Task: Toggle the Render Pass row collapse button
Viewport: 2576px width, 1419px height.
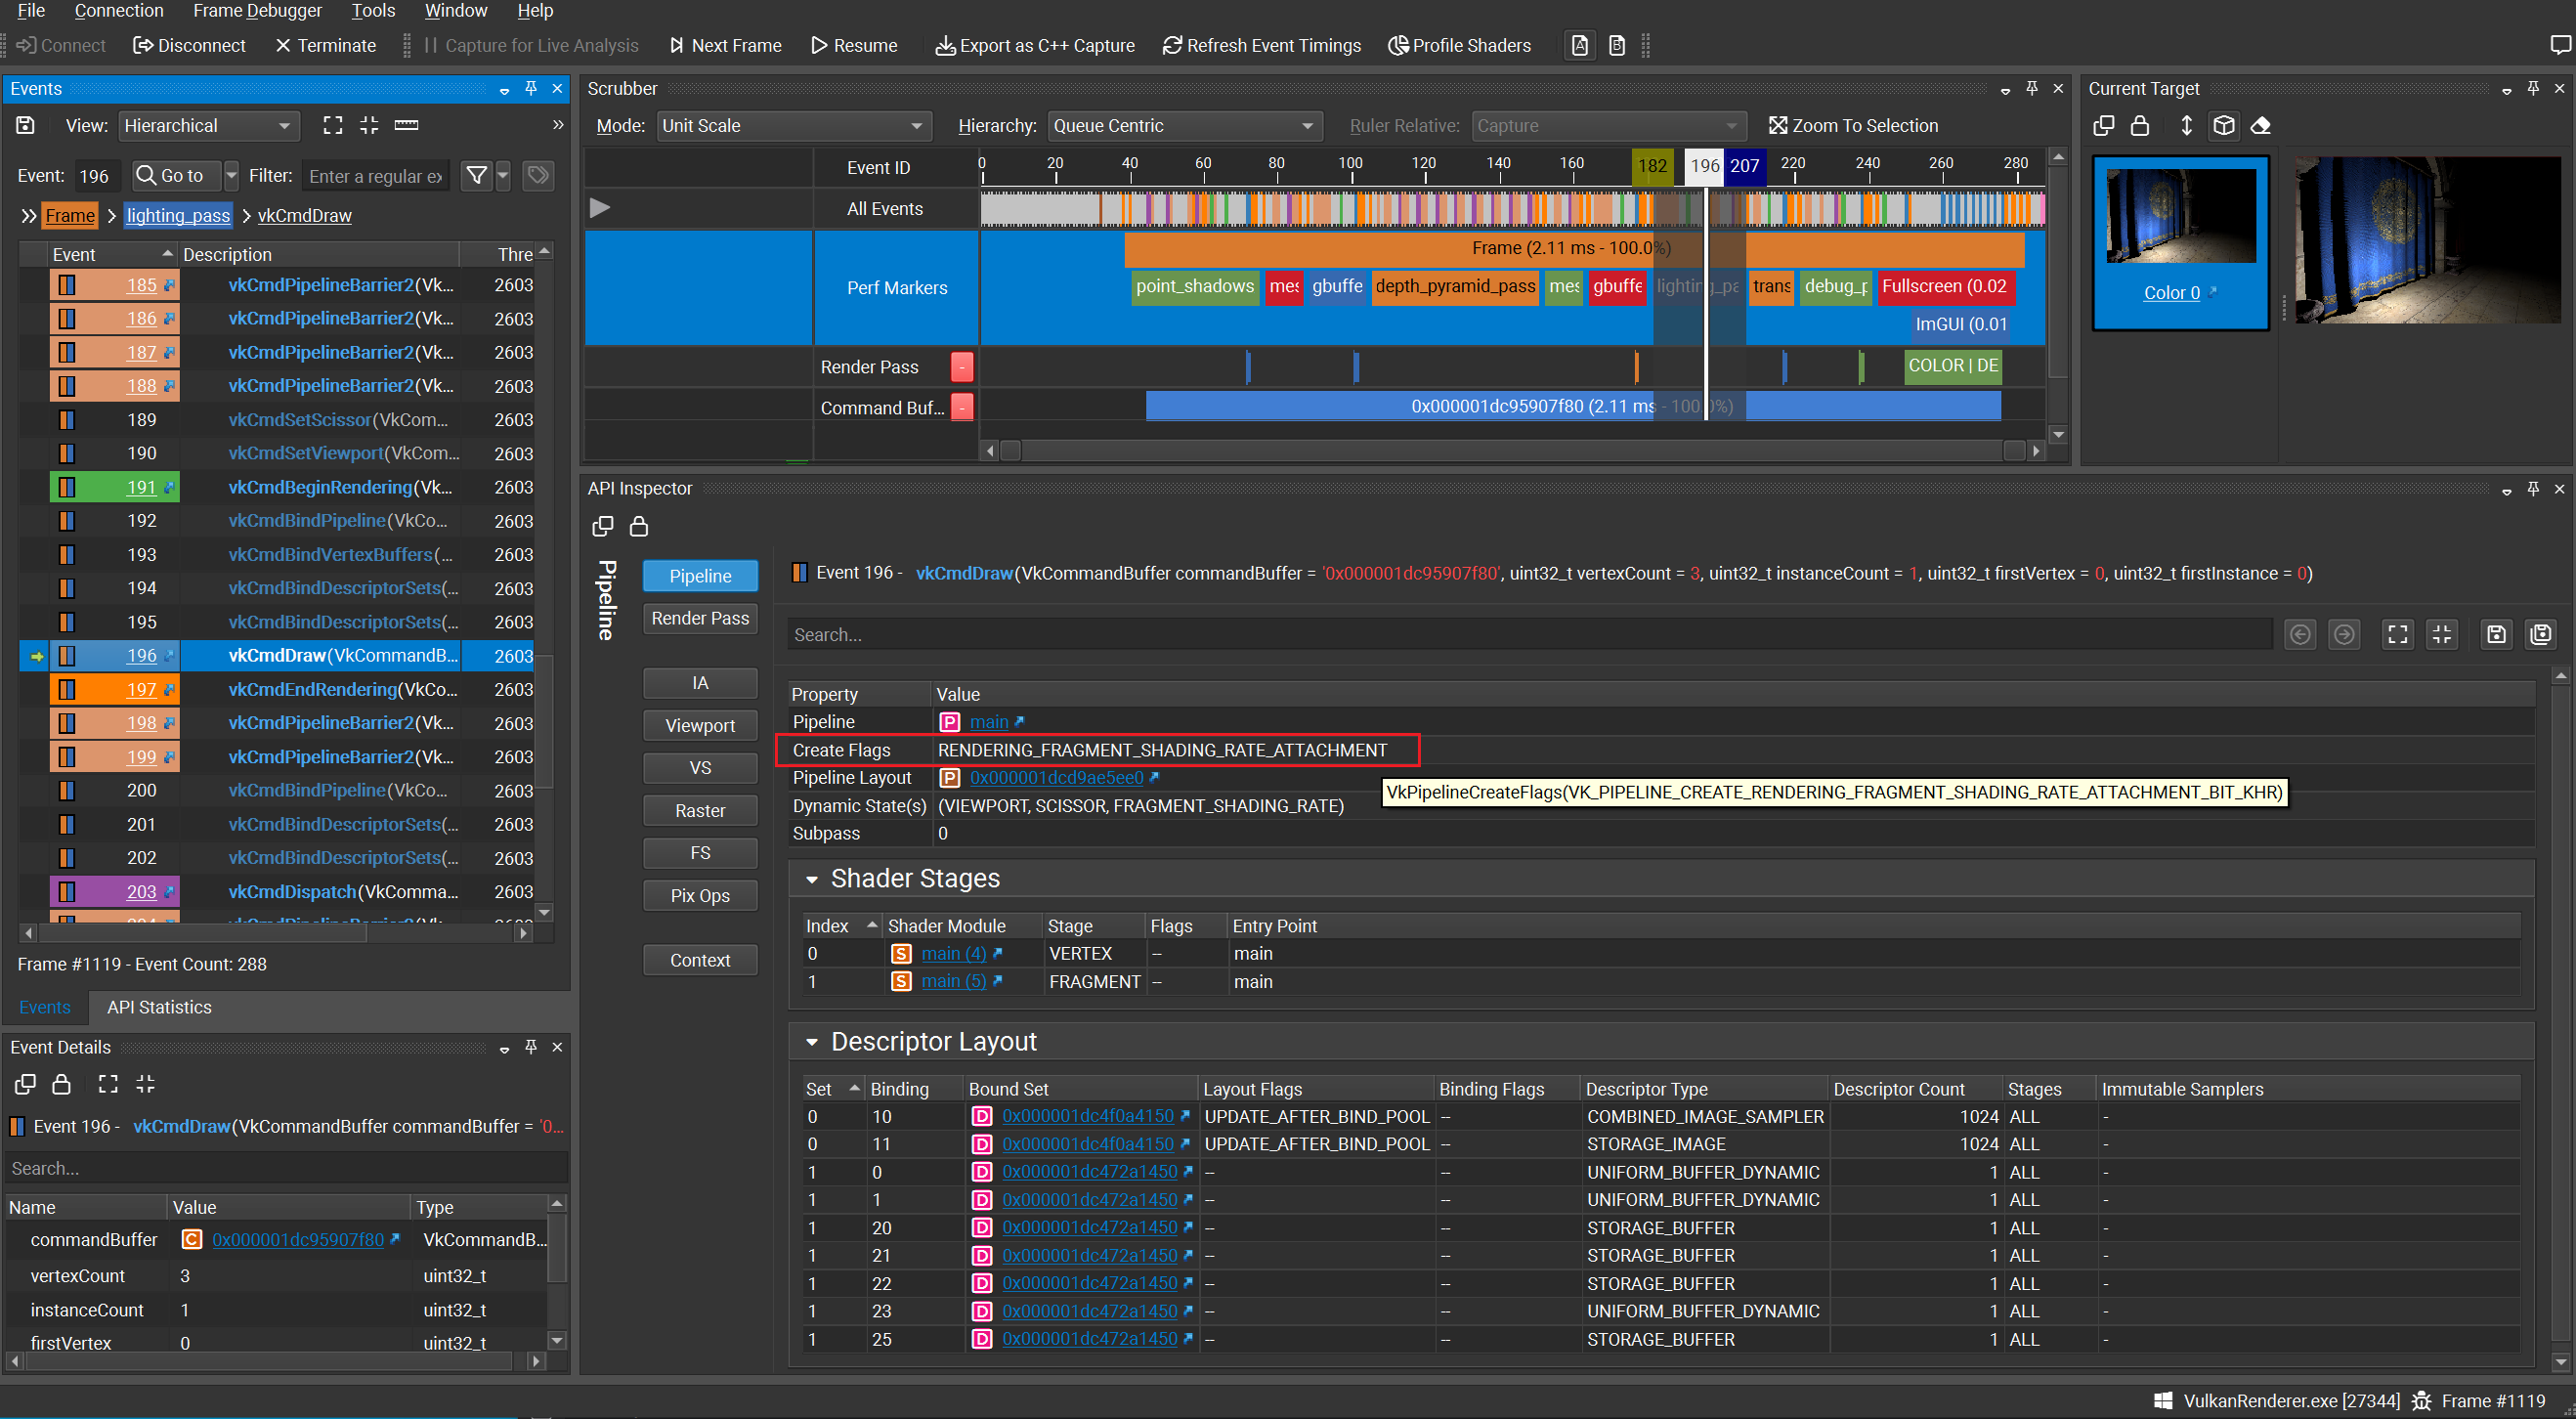Action: (x=962, y=367)
